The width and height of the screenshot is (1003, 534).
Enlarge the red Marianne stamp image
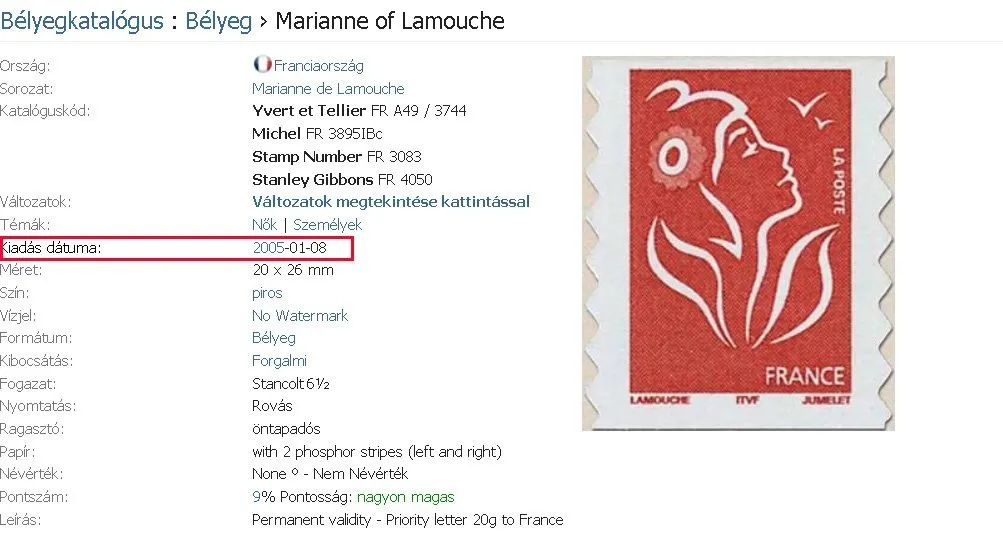coord(738,244)
